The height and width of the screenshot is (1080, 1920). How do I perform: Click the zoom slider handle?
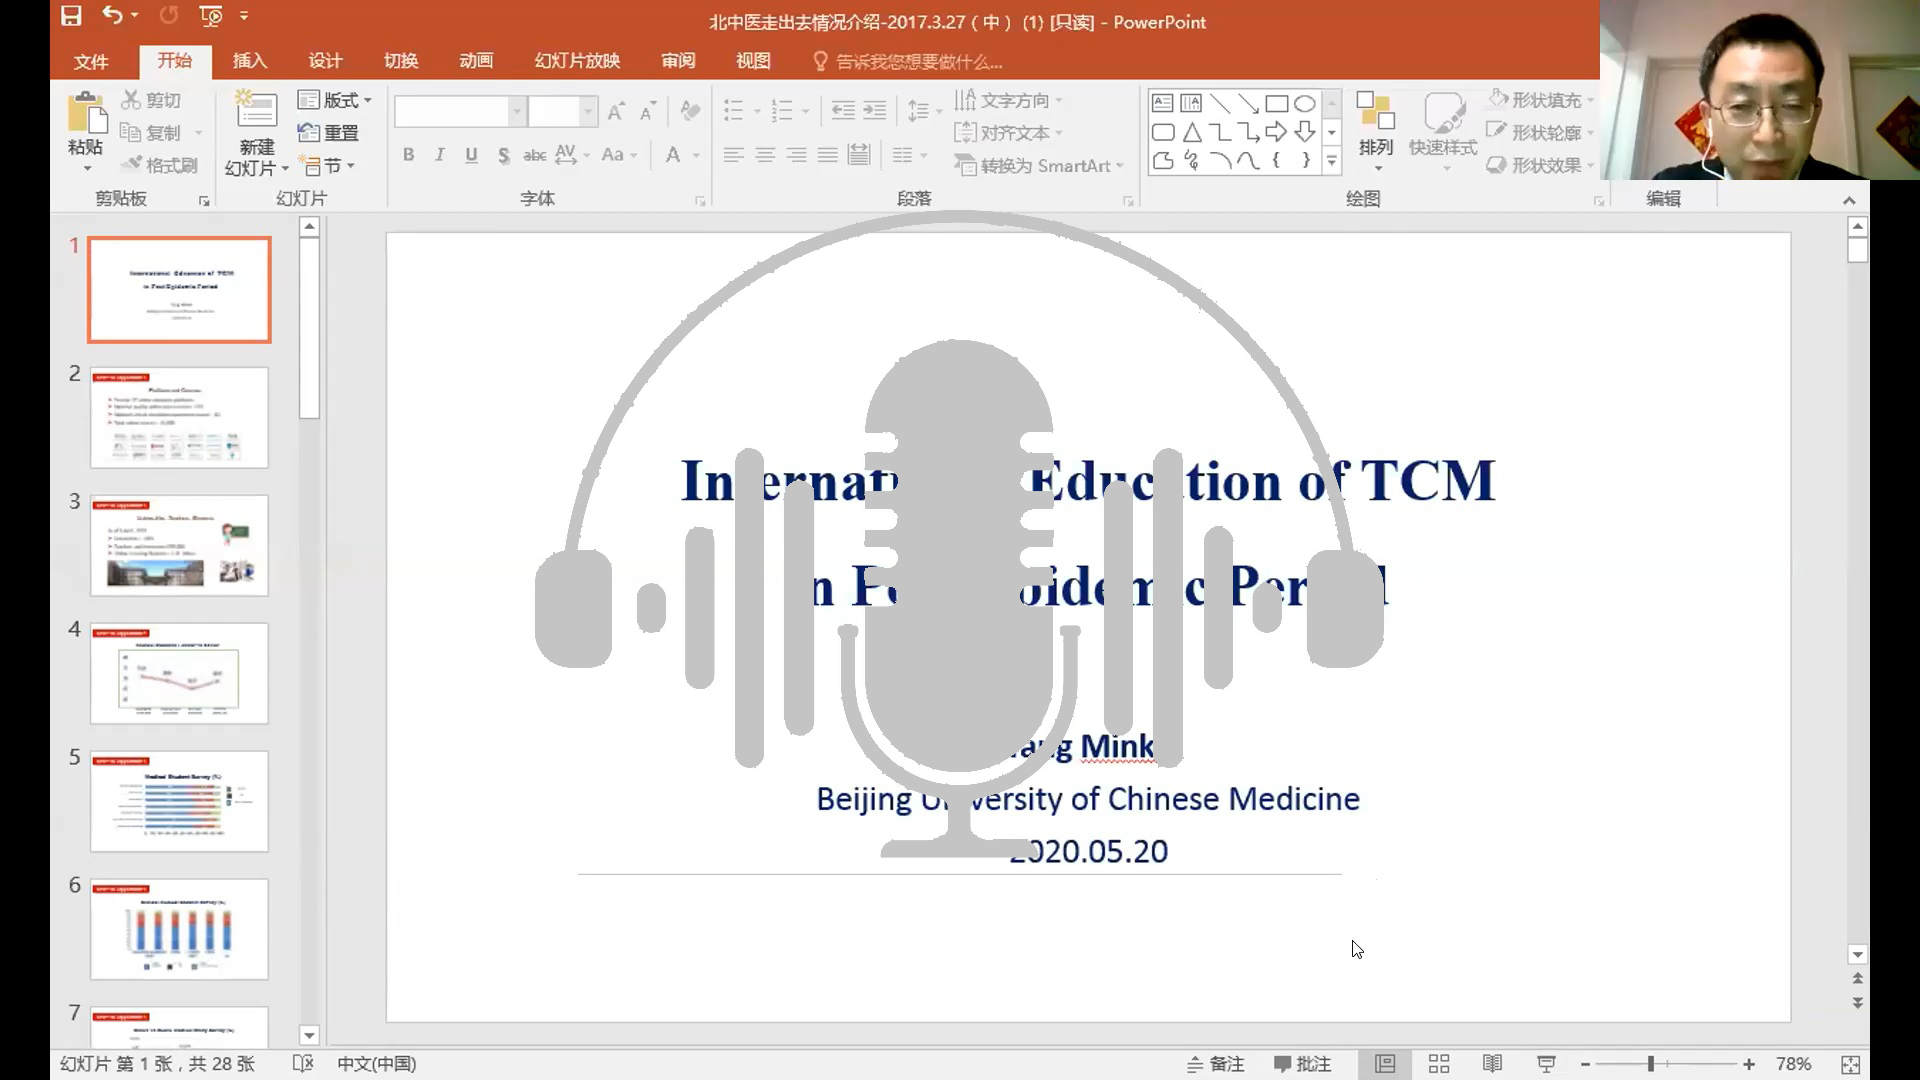1651,1064
